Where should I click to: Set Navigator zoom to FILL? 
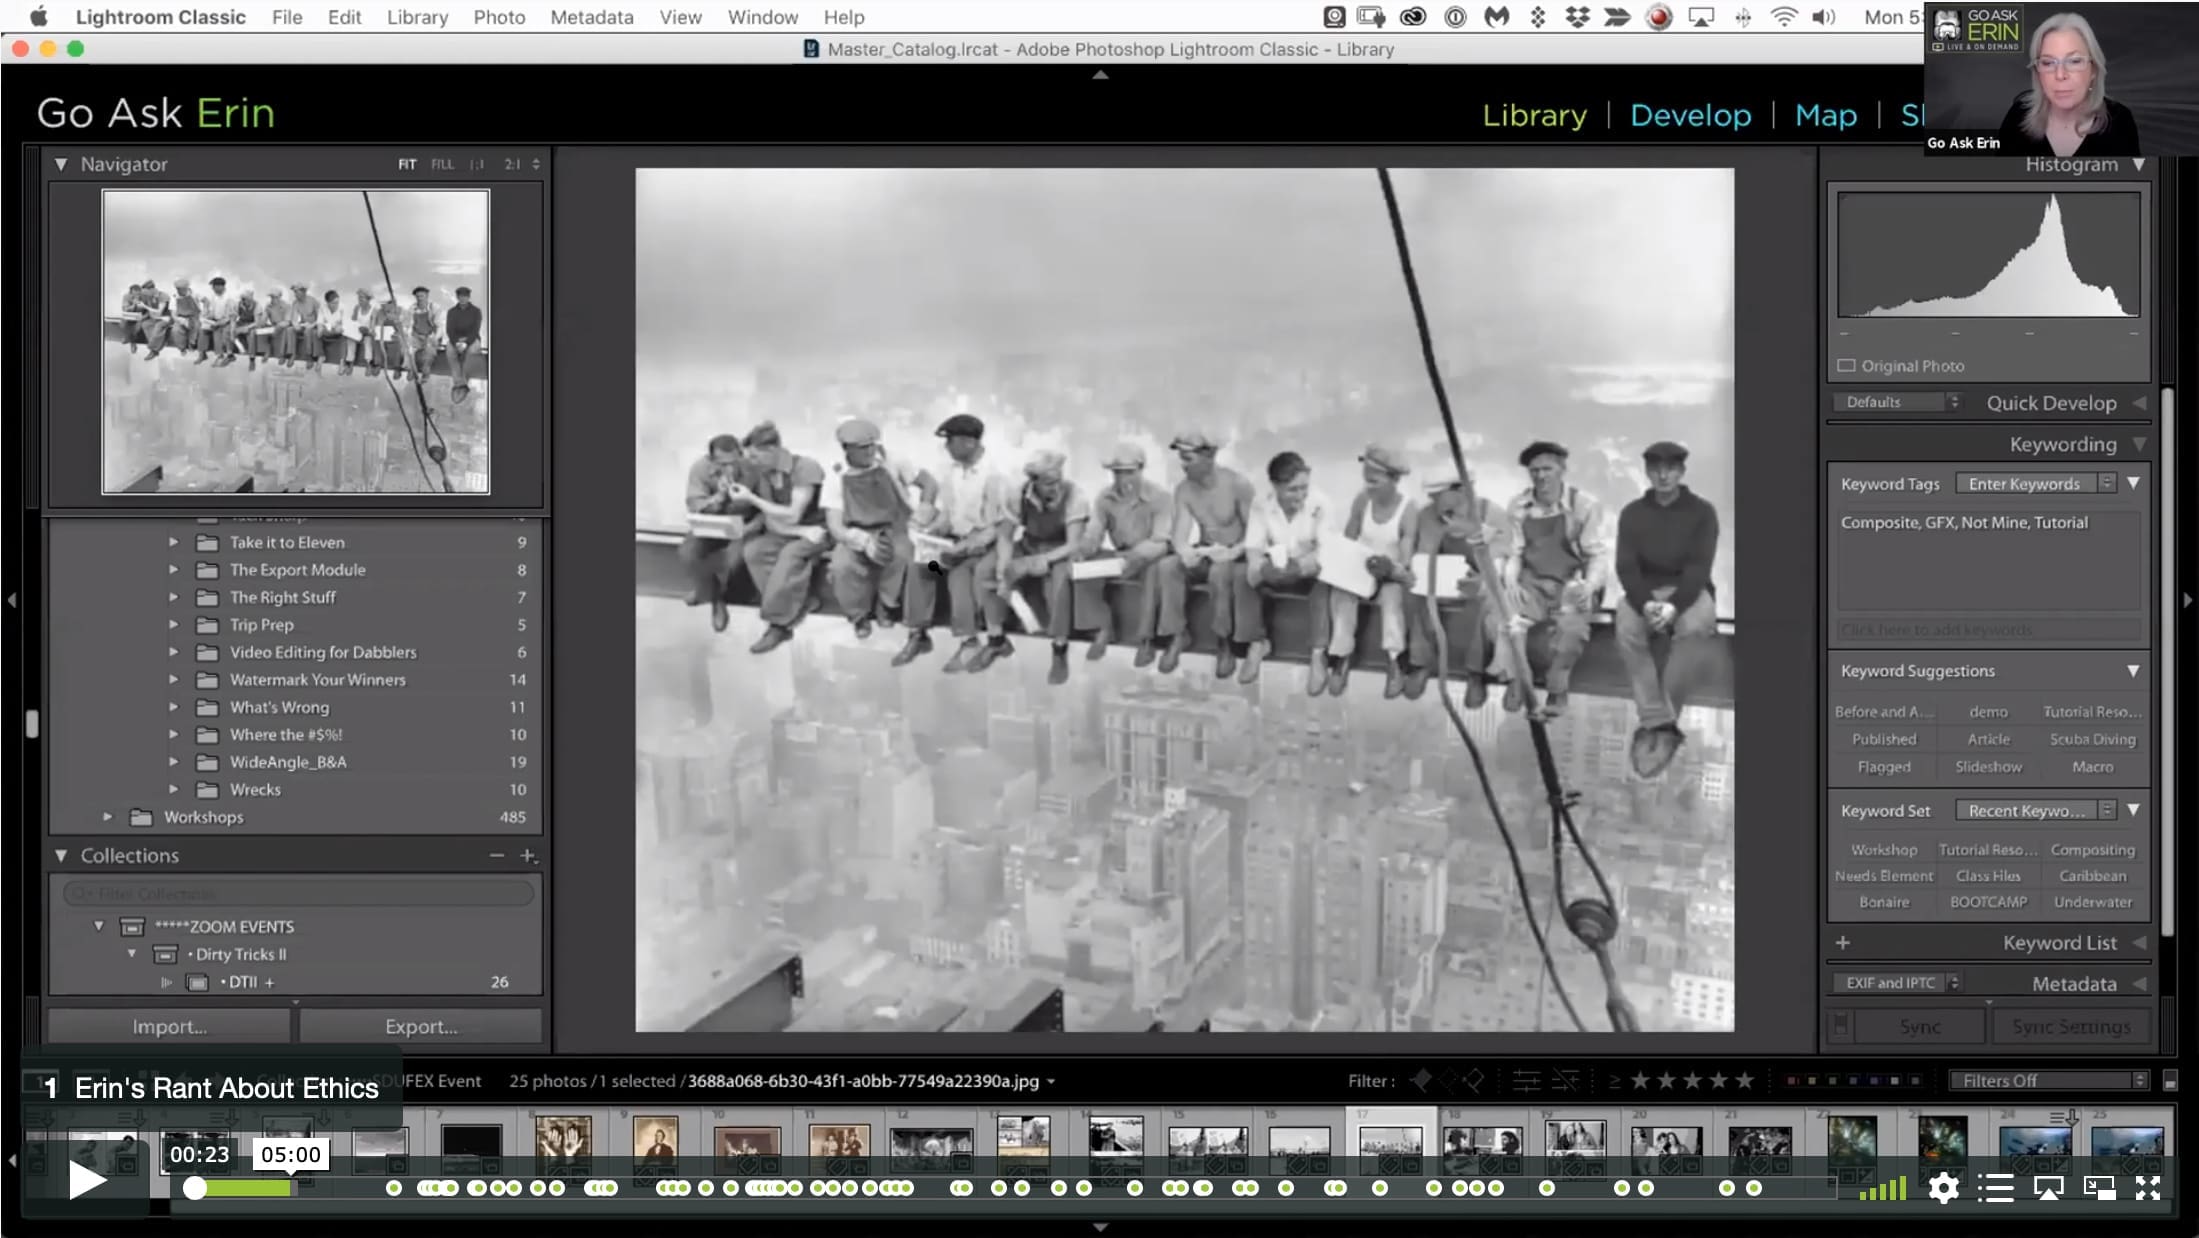coord(442,164)
